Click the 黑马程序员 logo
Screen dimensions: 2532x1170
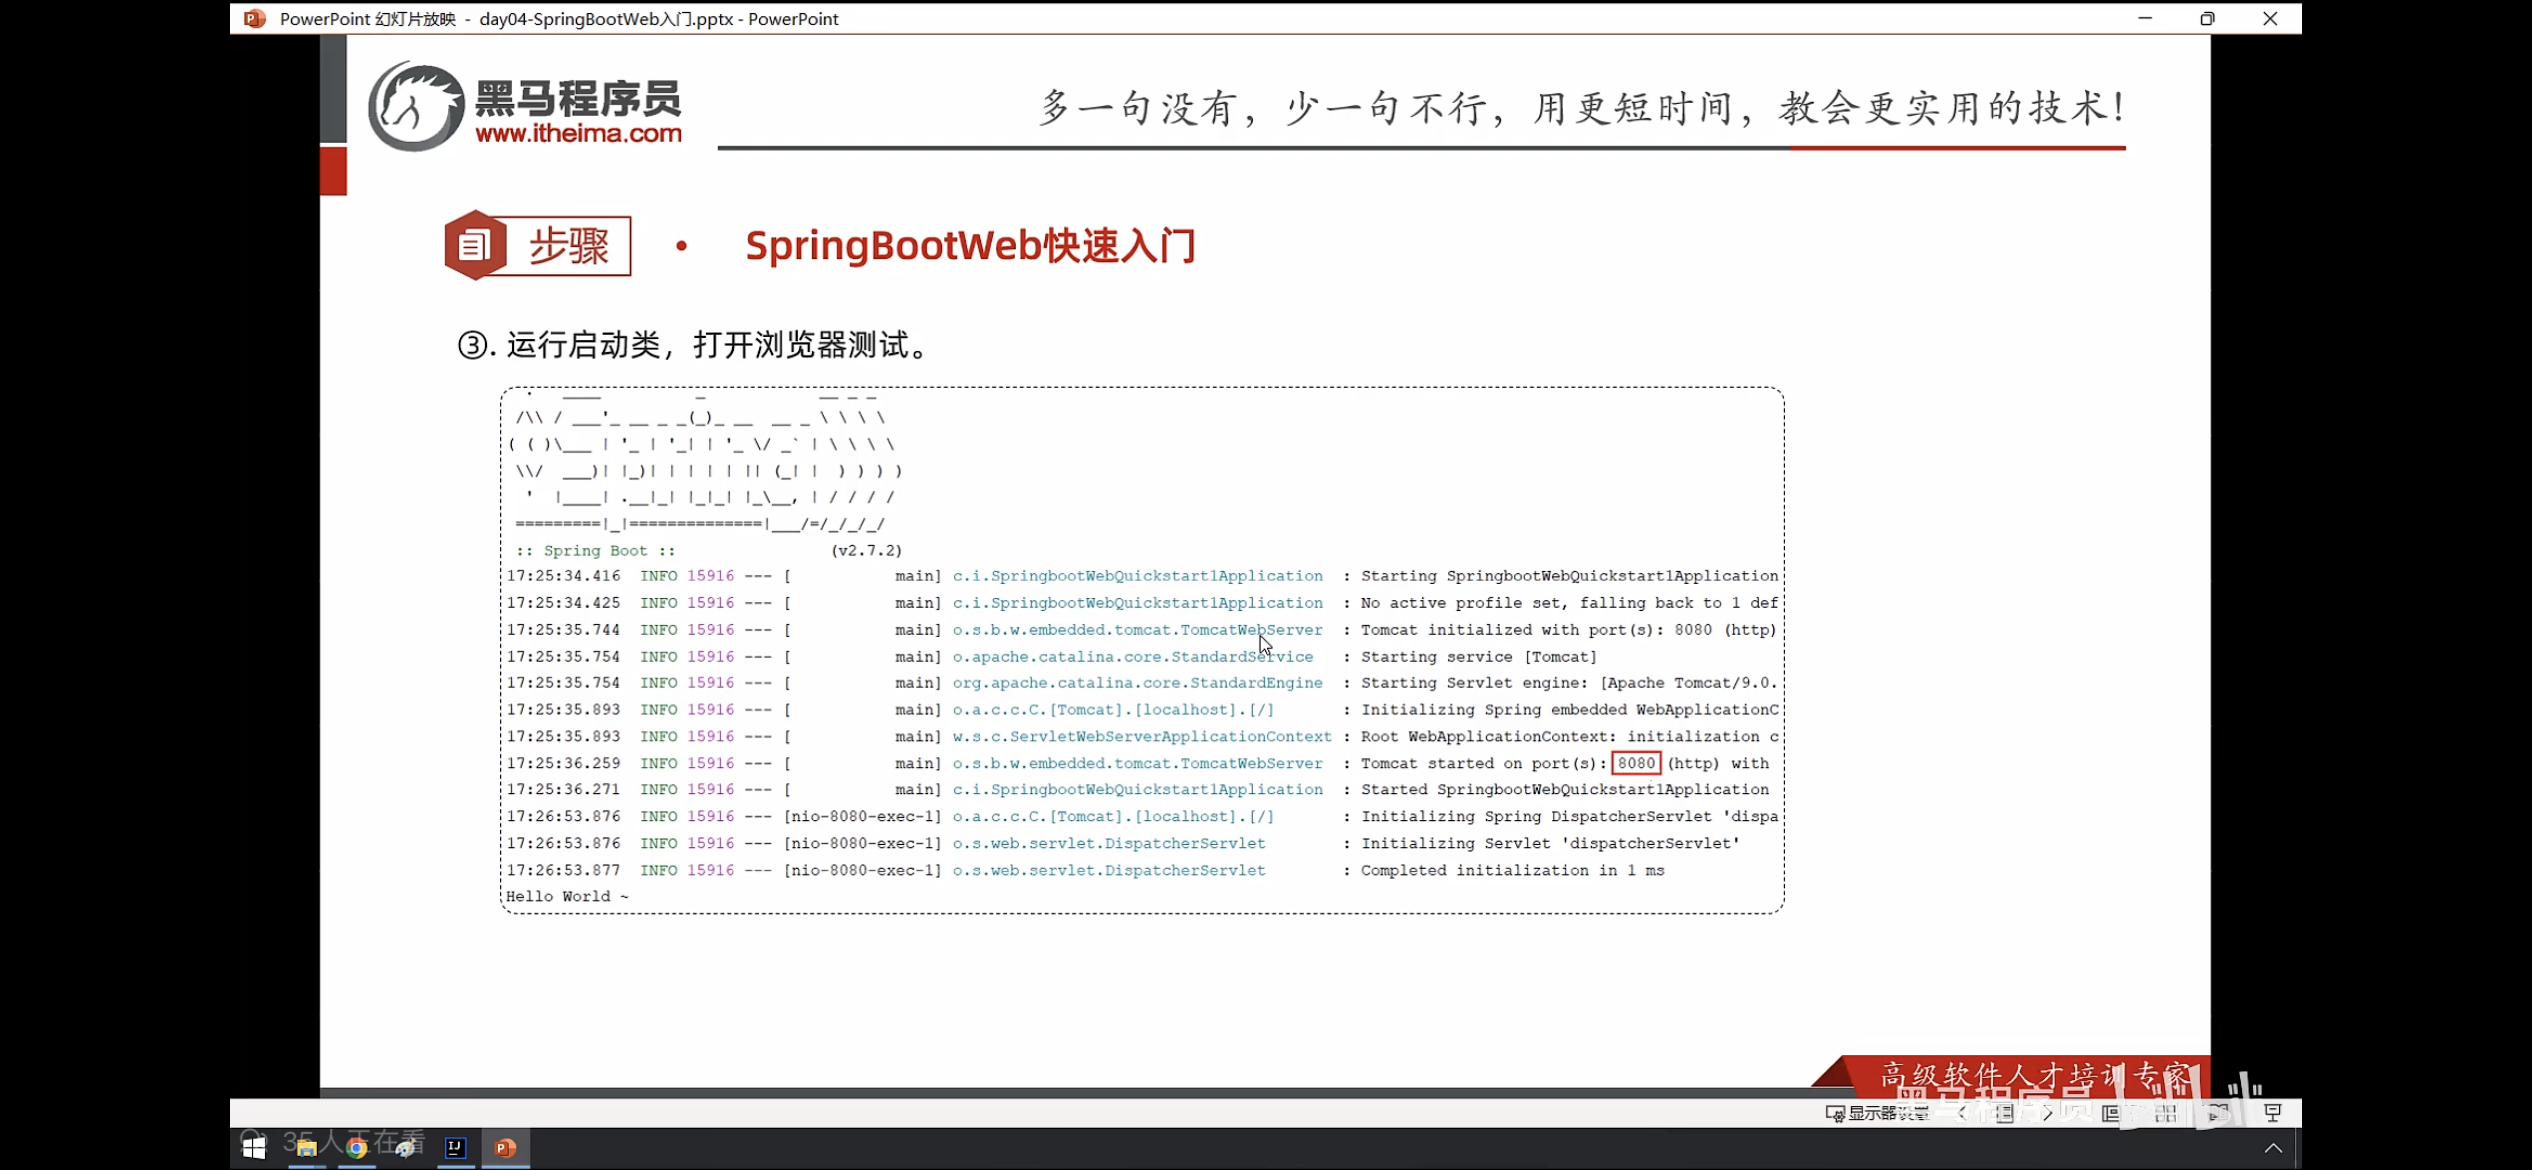(x=524, y=106)
